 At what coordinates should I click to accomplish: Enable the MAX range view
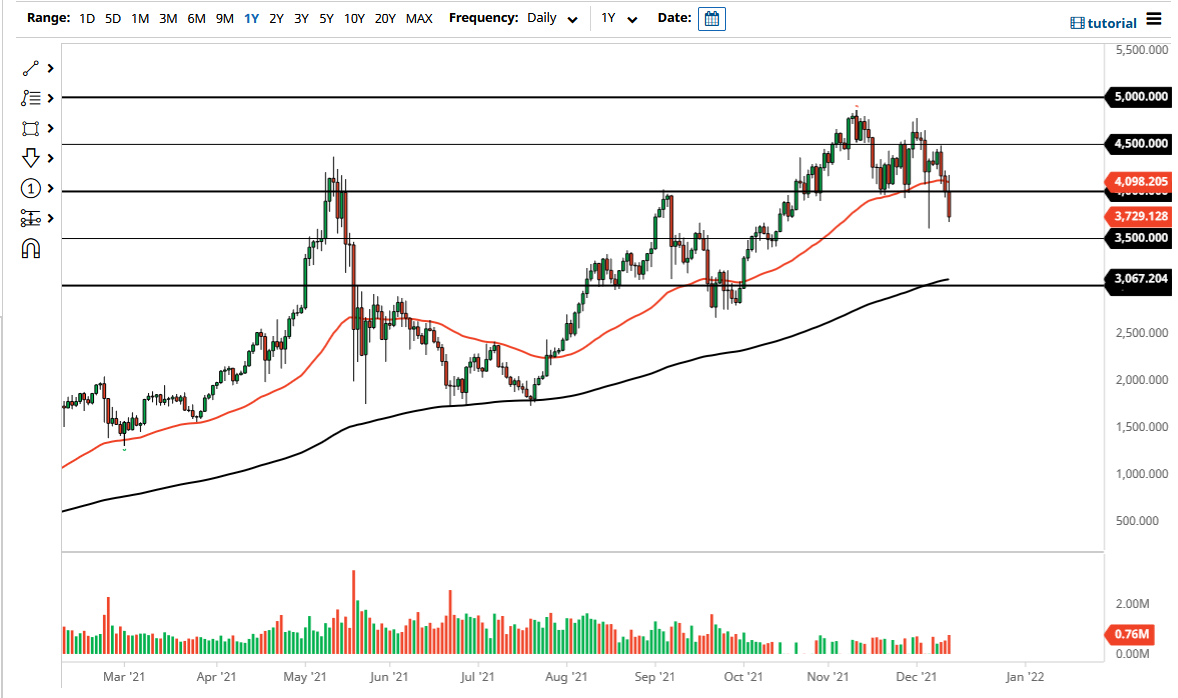pos(419,18)
